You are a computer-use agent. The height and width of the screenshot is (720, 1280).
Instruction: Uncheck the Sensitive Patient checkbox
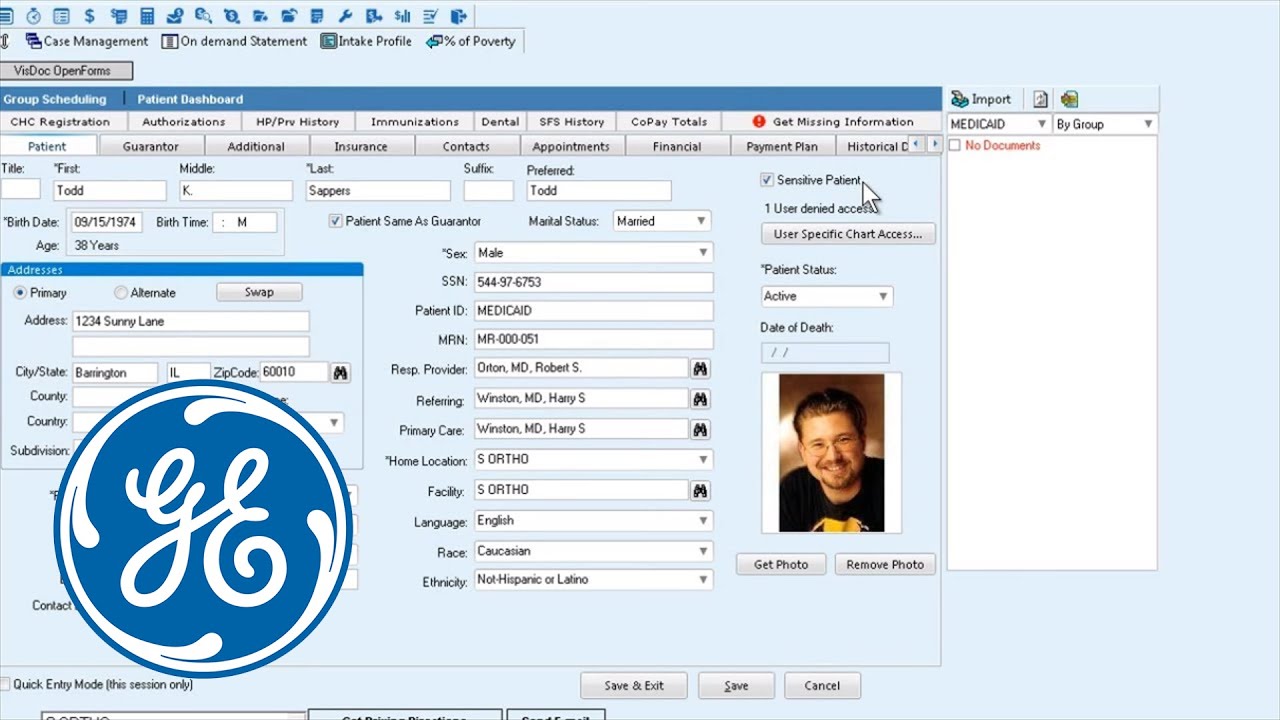767,180
